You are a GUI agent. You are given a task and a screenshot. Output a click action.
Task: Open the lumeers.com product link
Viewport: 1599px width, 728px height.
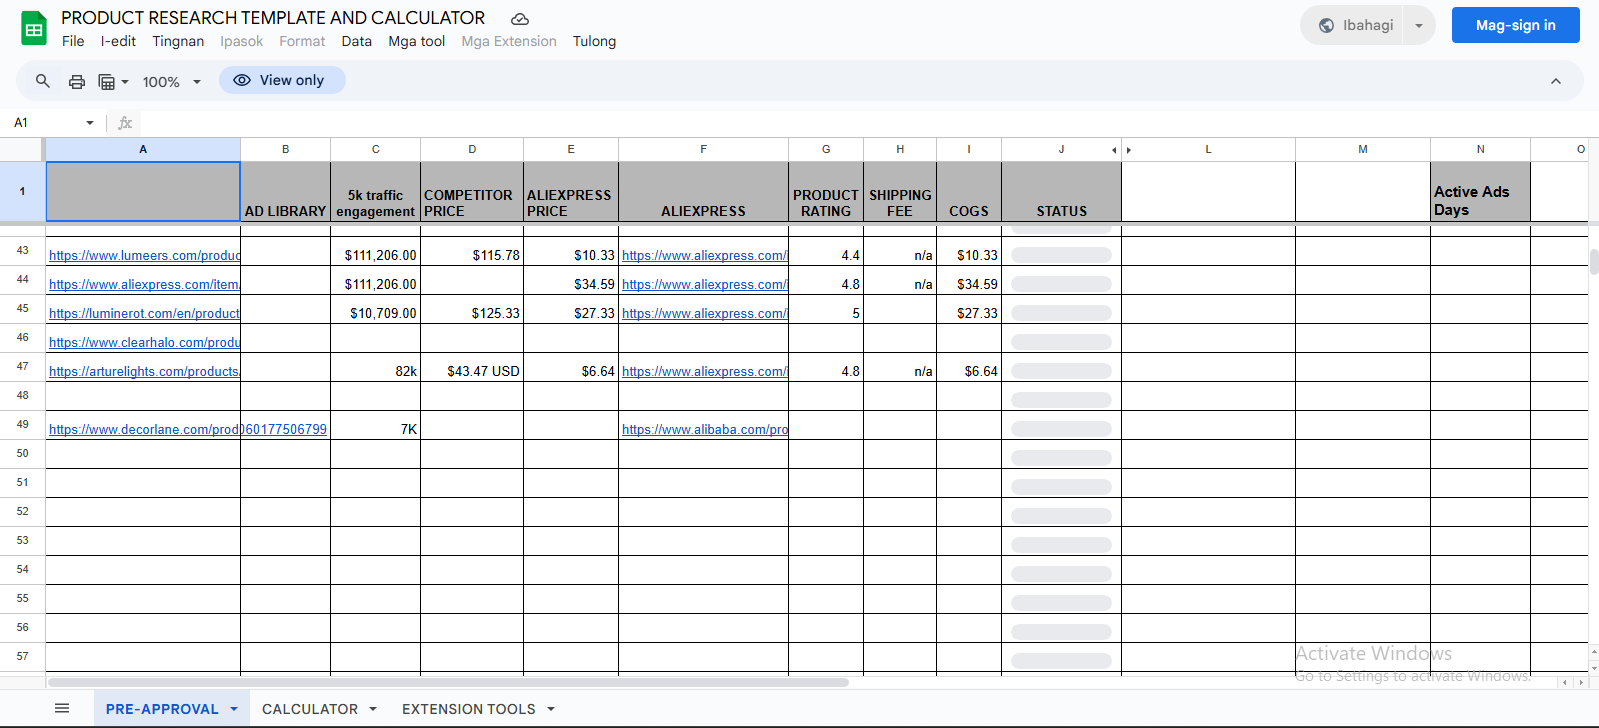(x=144, y=256)
